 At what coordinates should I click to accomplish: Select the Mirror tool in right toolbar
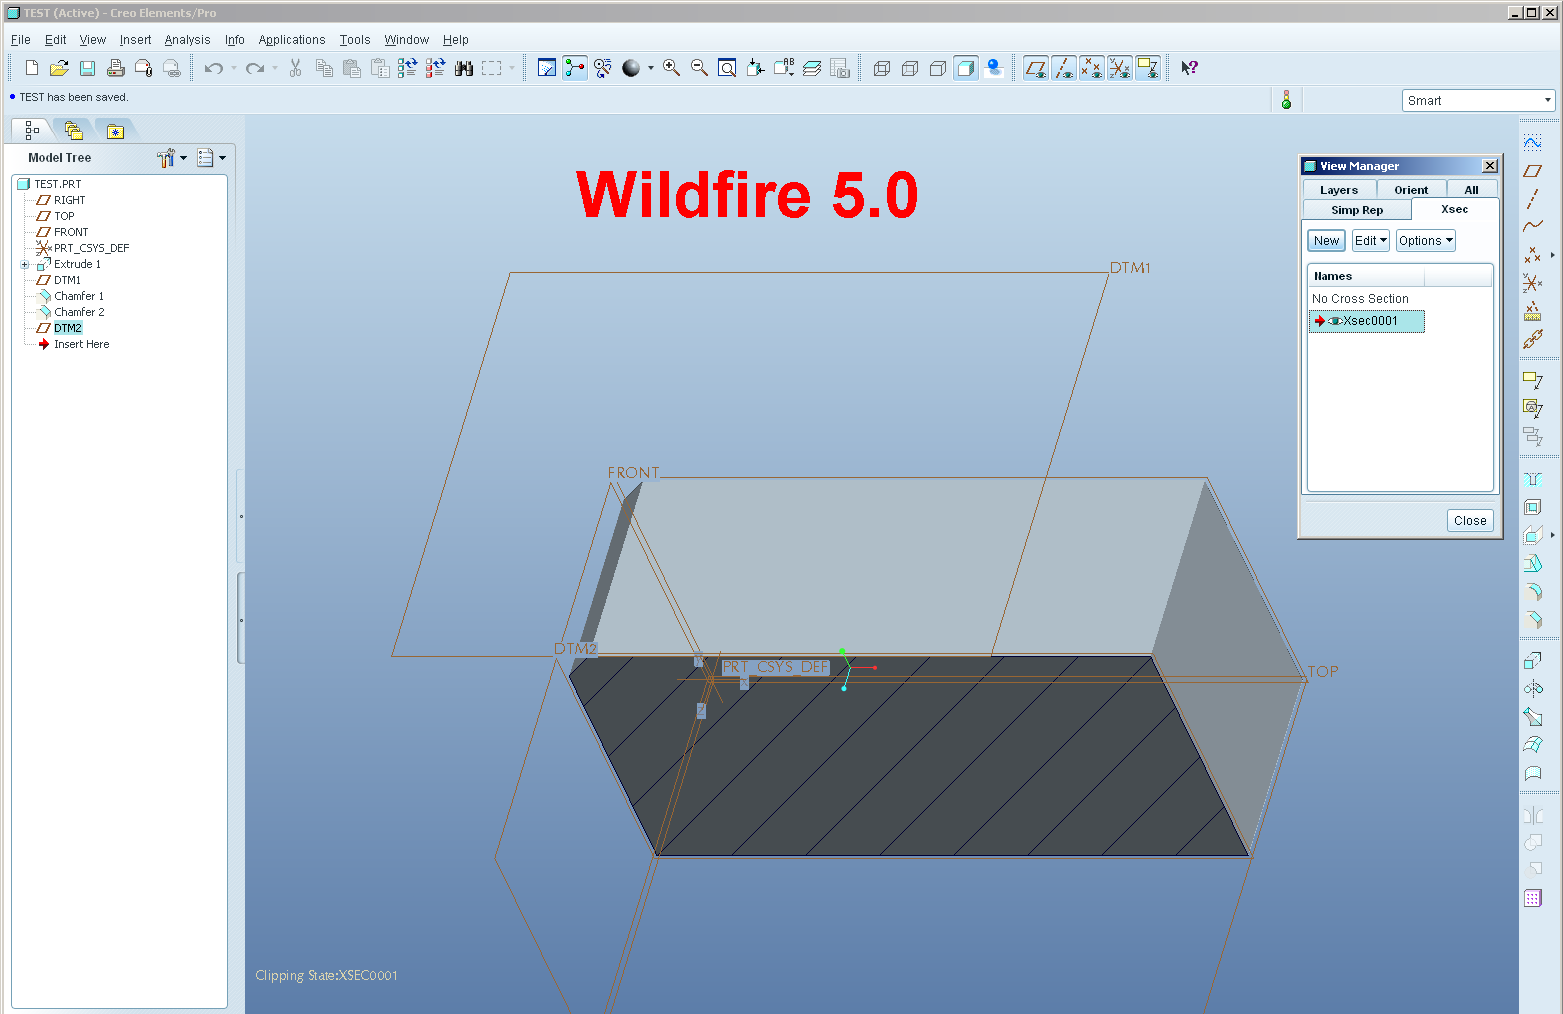(1532, 815)
